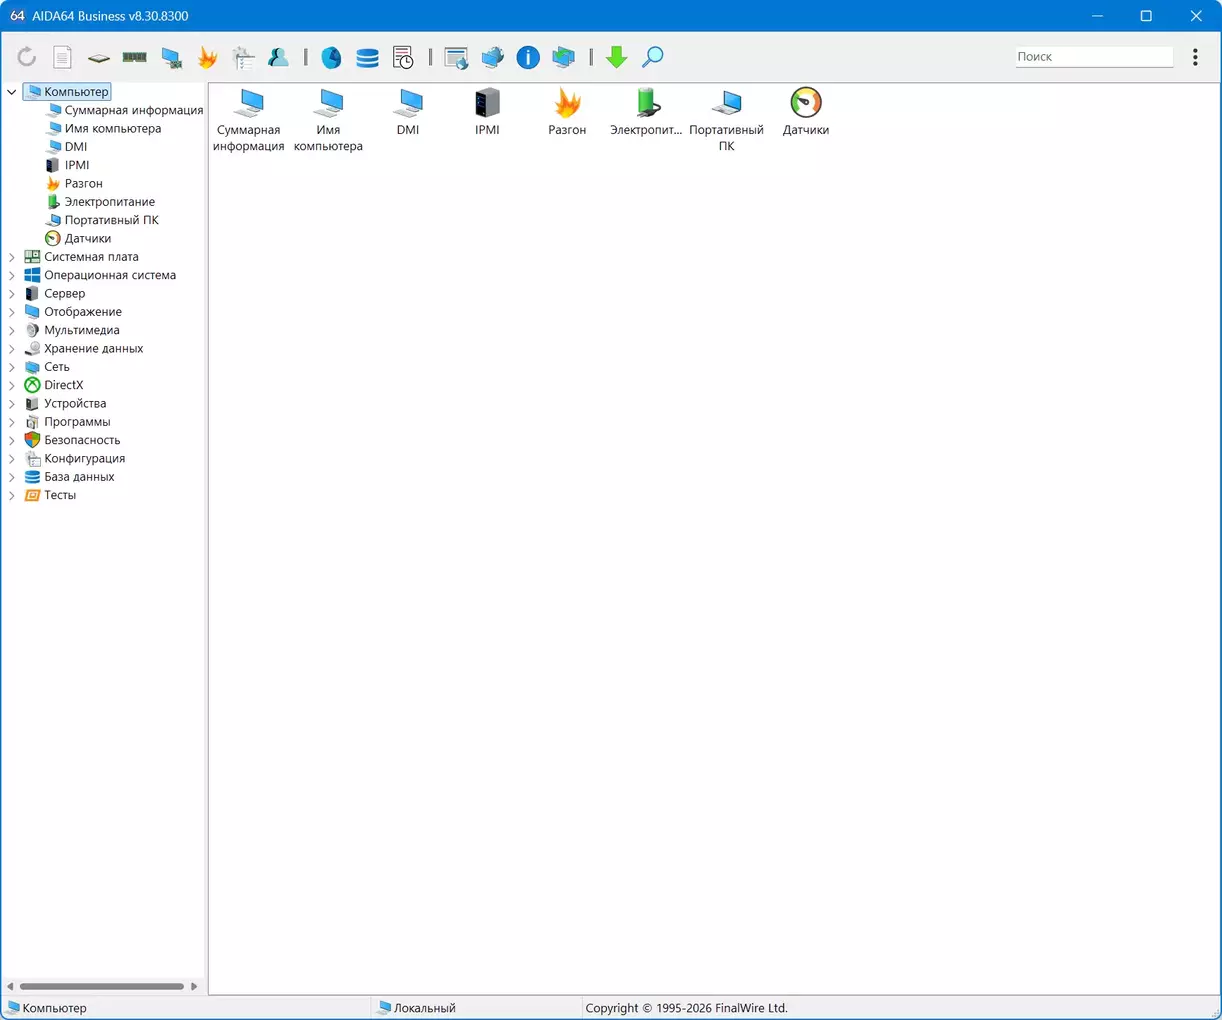The height and width of the screenshot is (1020, 1222).
Task: Expand the Тесты tree node
Action: point(12,496)
